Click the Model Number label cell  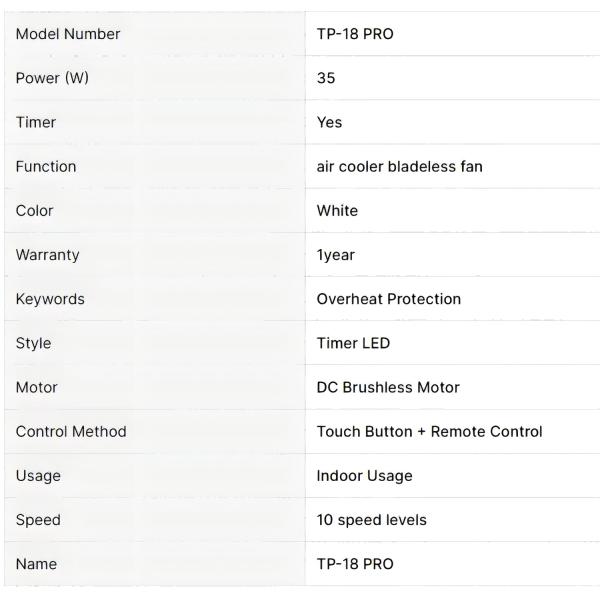(68, 34)
